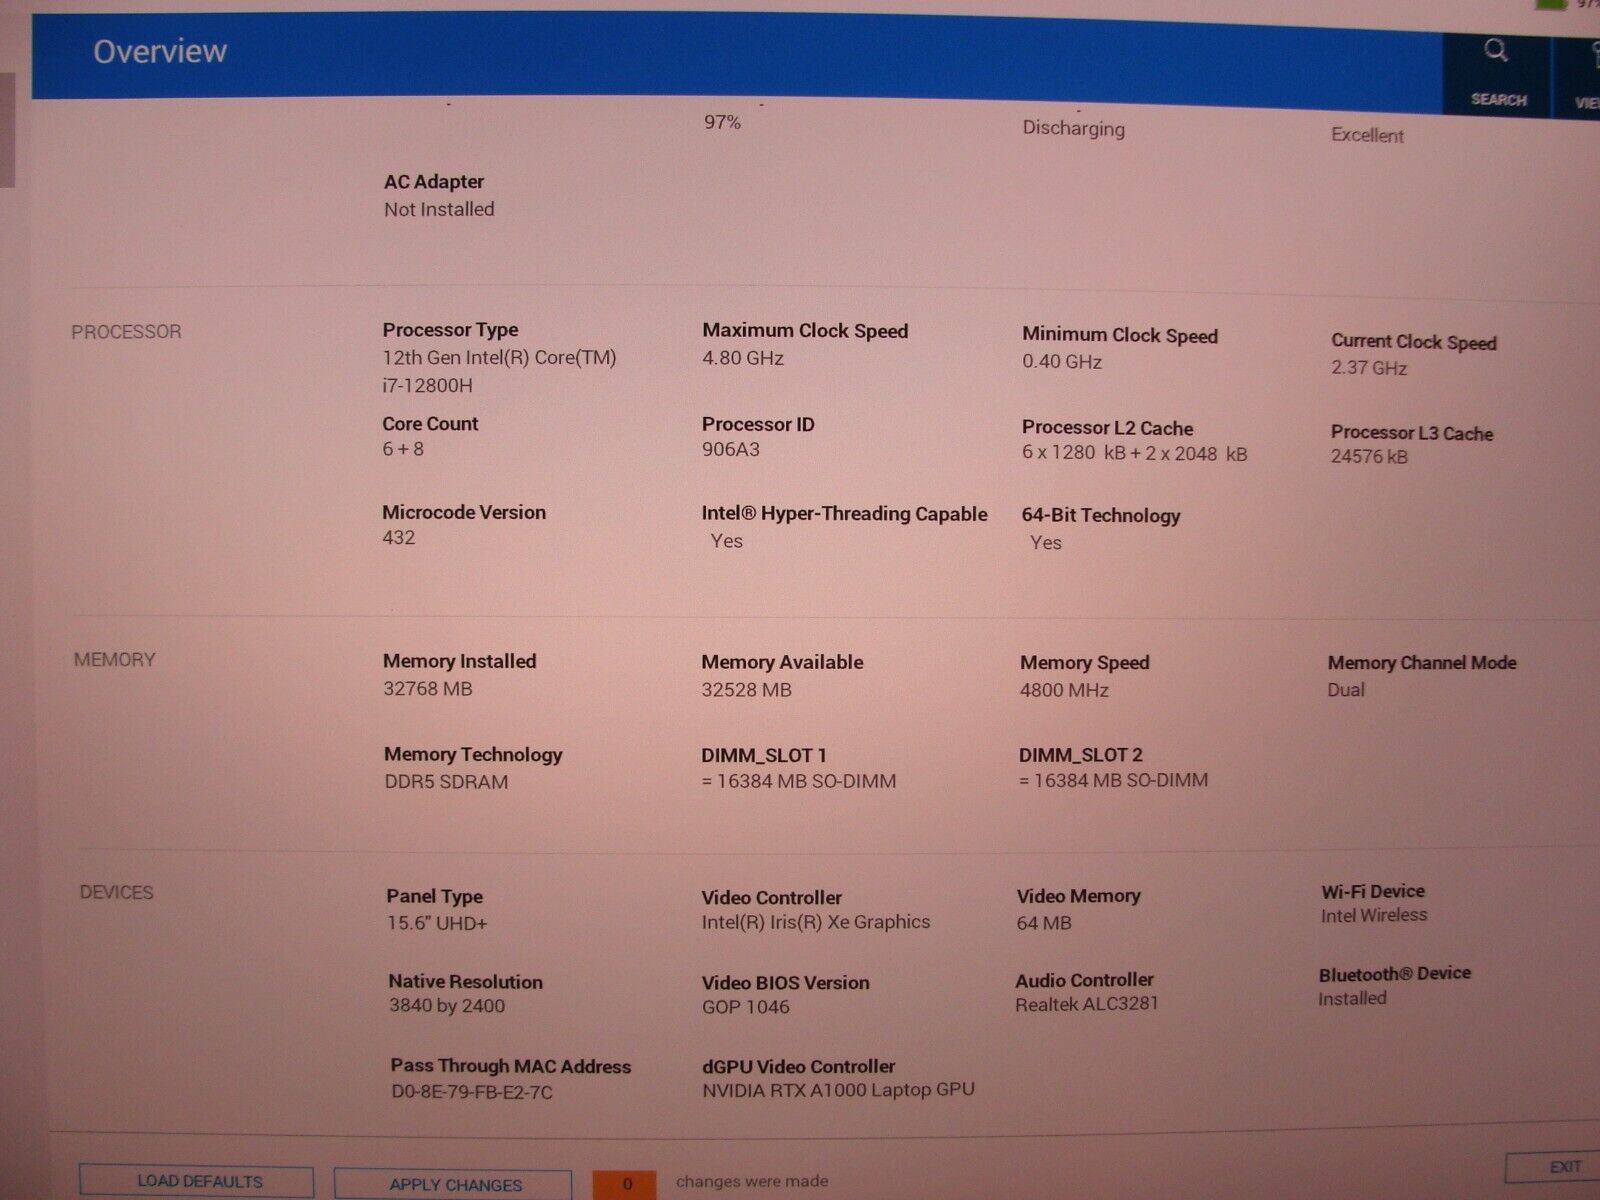Click the orange changes counter showing 0

(x=626, y=1184)
